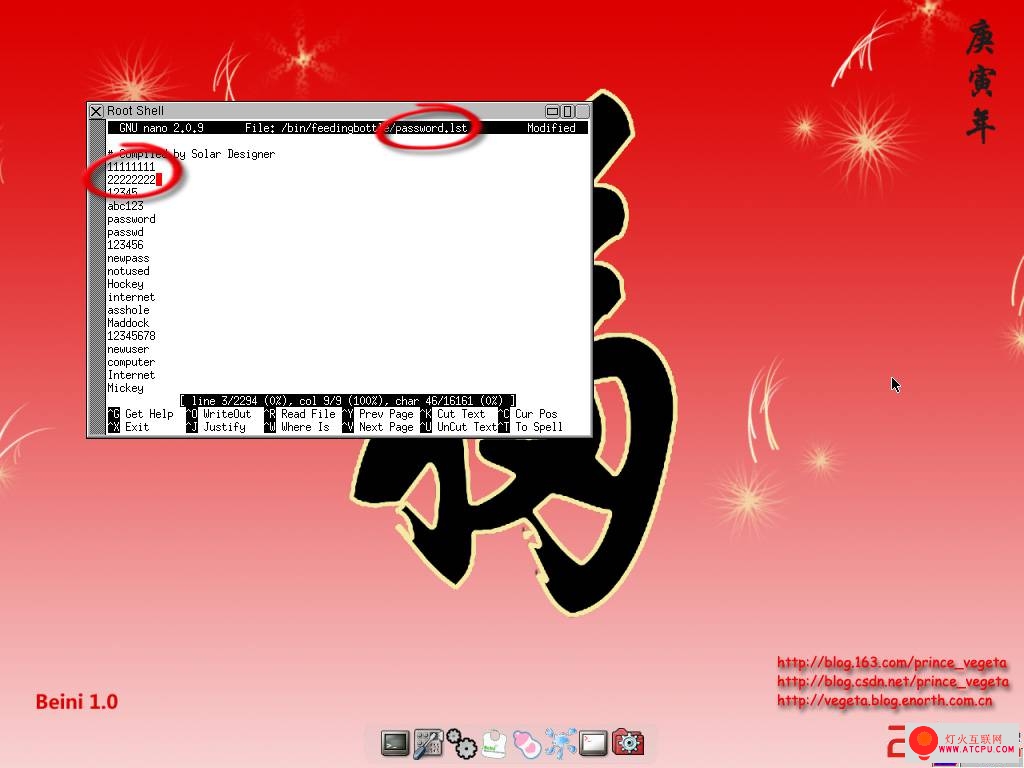Open the black terminal icon in the dock
The height and width of the screenshot is (768, 1024).
pyautogui.click(x=395, y=744)
